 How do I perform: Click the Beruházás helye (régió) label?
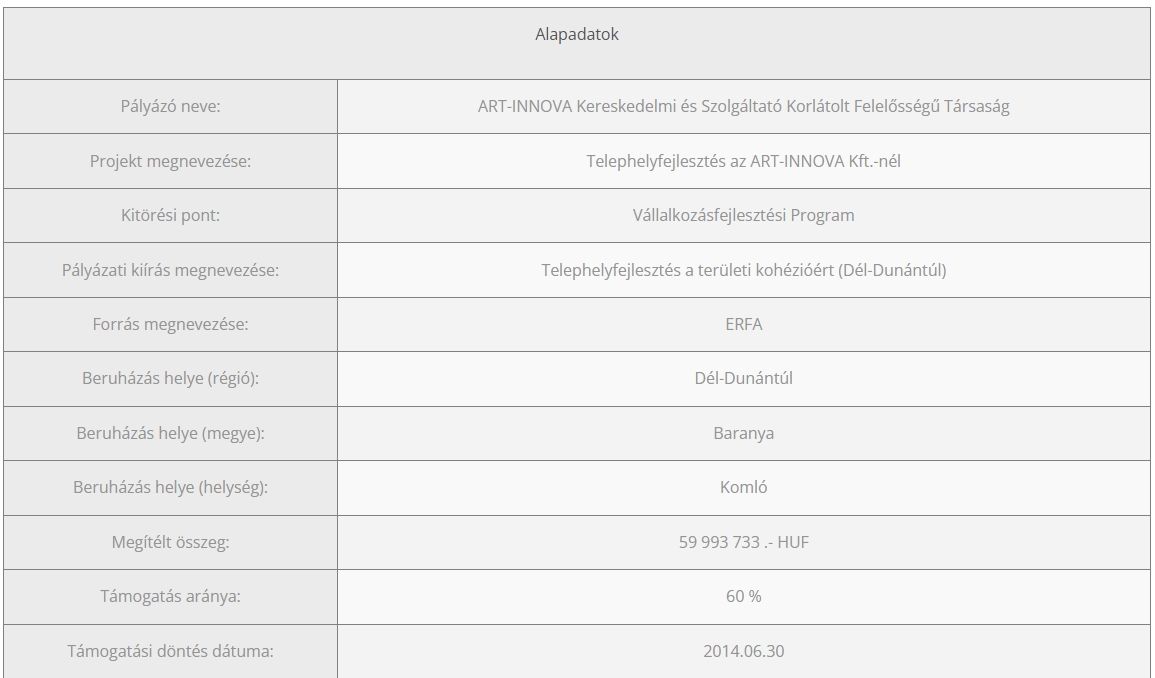tap(170, 379)
